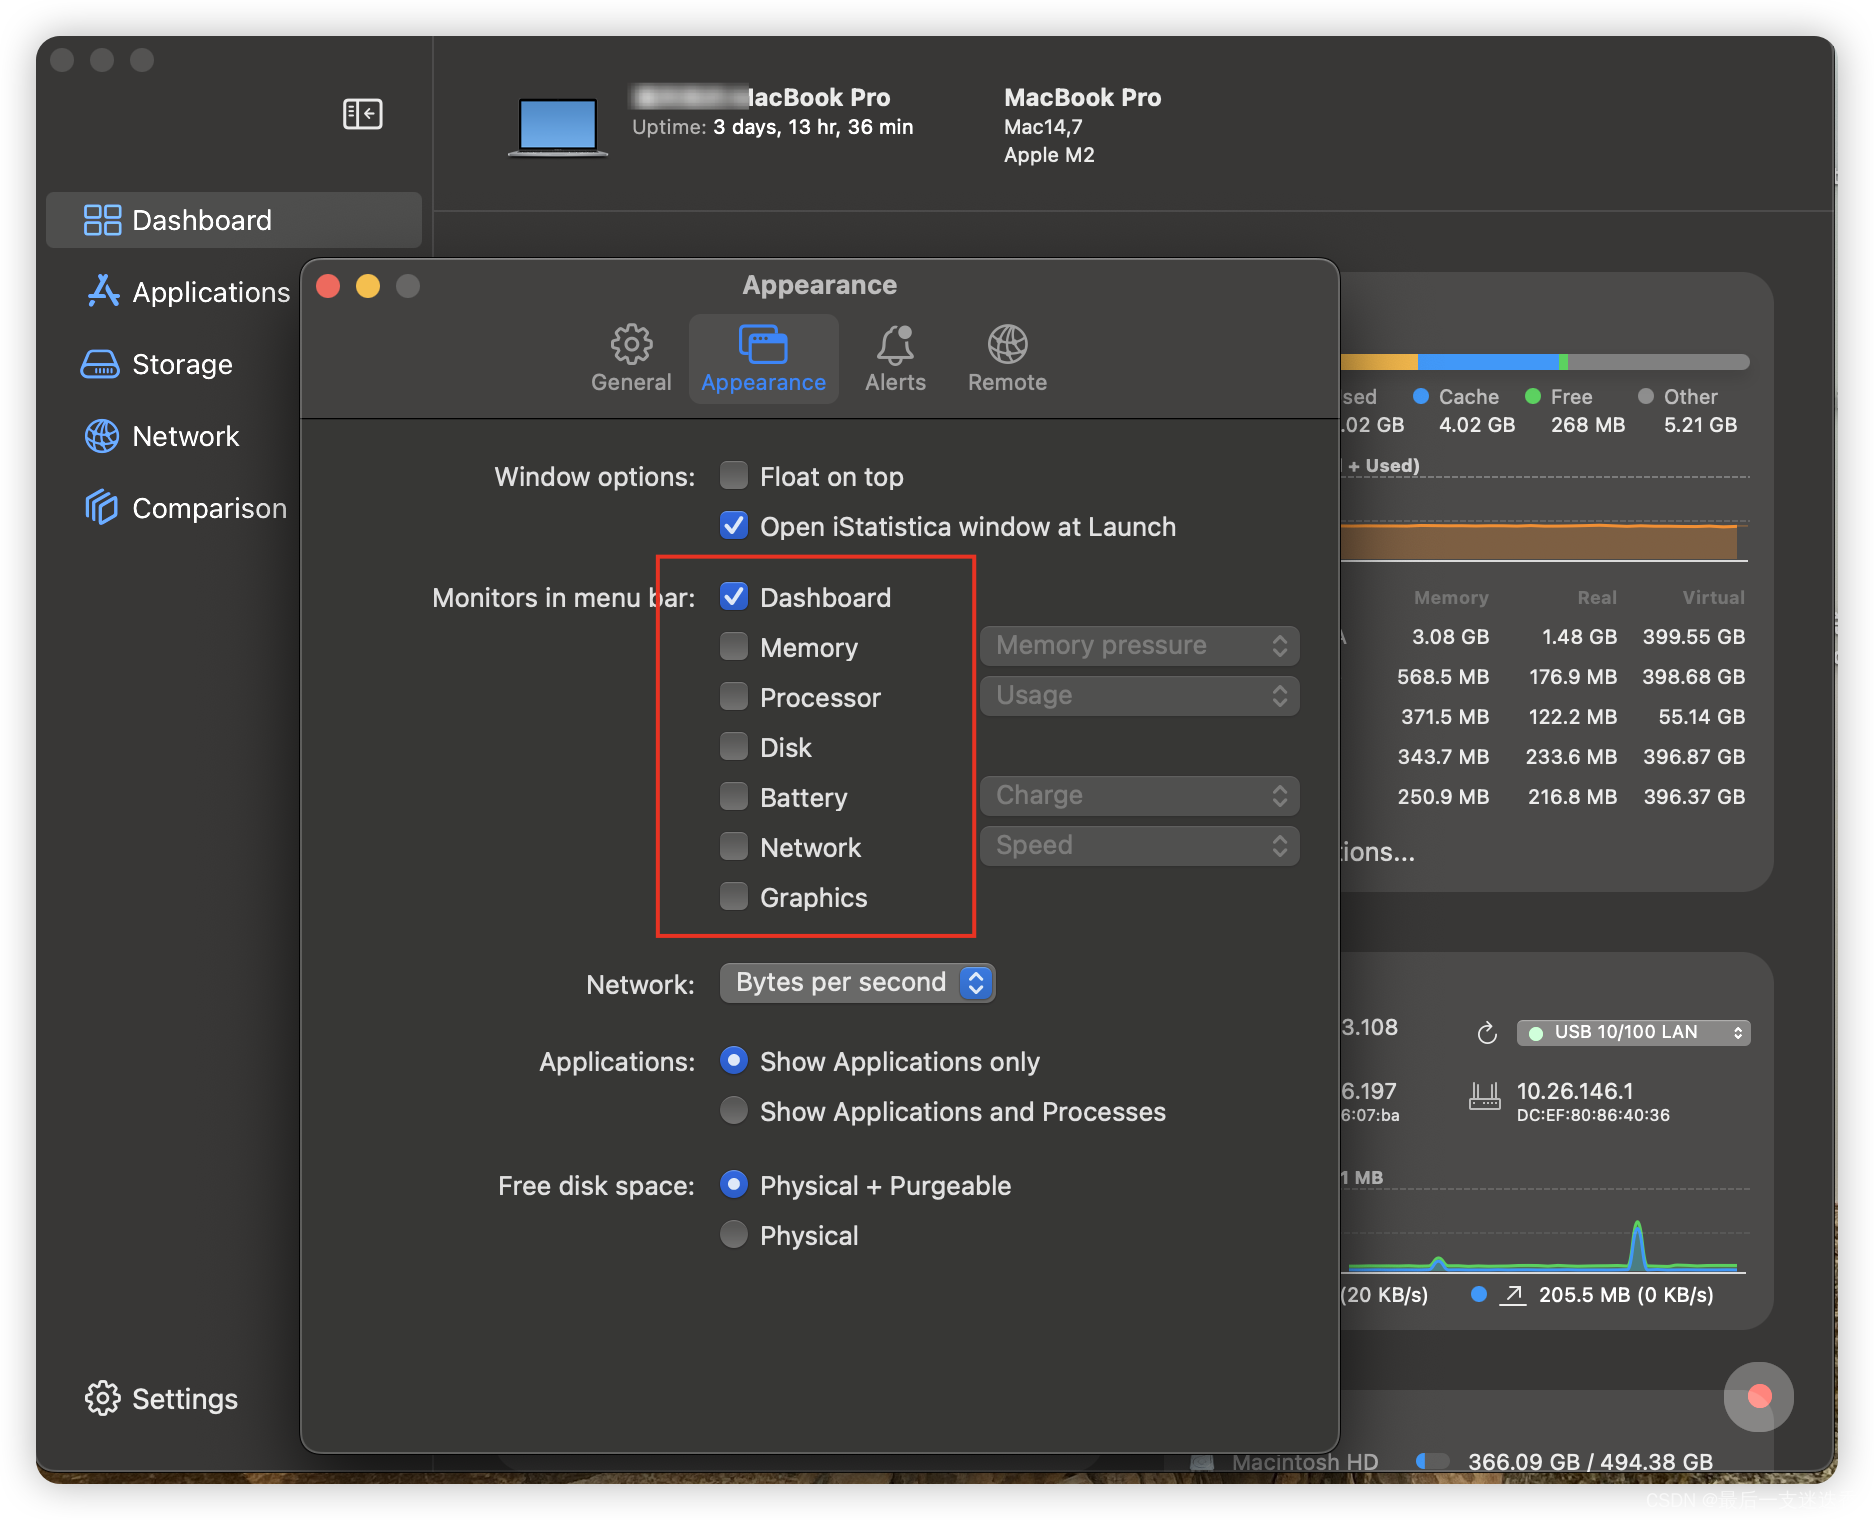Click the MacBook Pro laptop image
The image size is (1874, 1520).
click(558, 127)
